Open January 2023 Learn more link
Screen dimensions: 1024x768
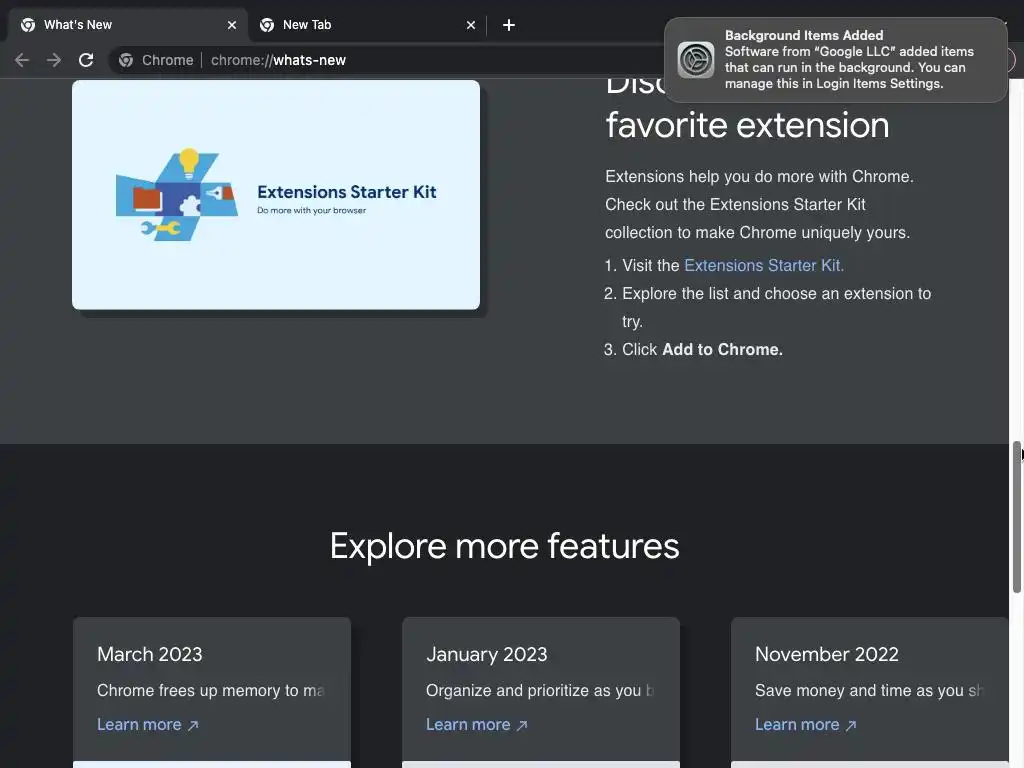click(476, 724)
